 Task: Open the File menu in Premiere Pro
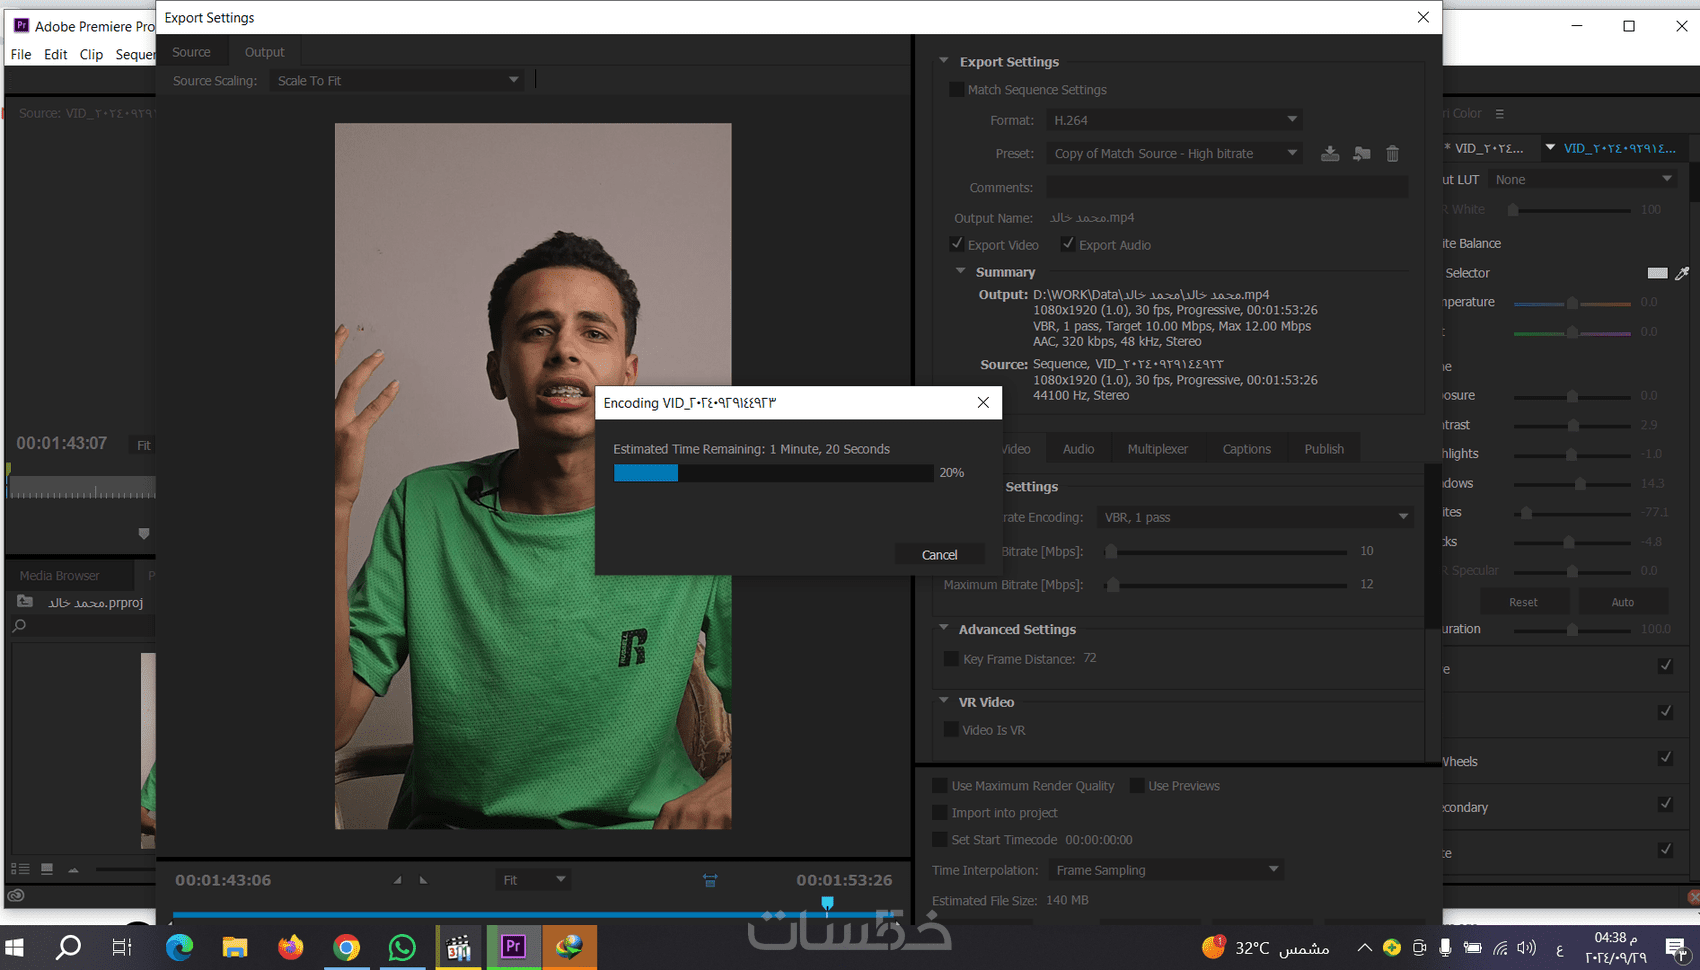pos(21,54)
